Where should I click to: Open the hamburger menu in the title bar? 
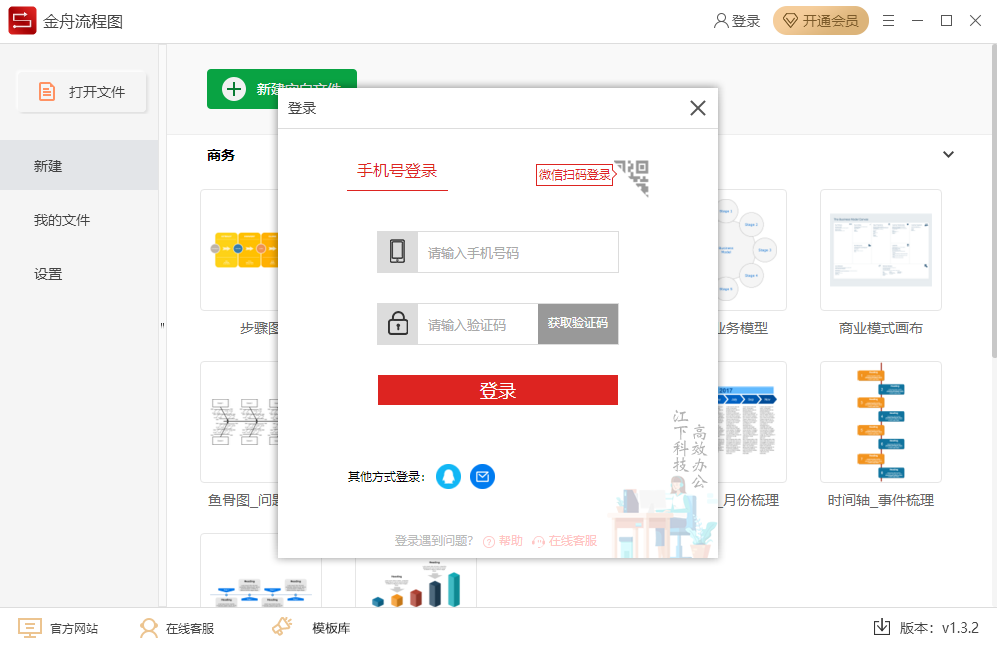click(888, 21)
